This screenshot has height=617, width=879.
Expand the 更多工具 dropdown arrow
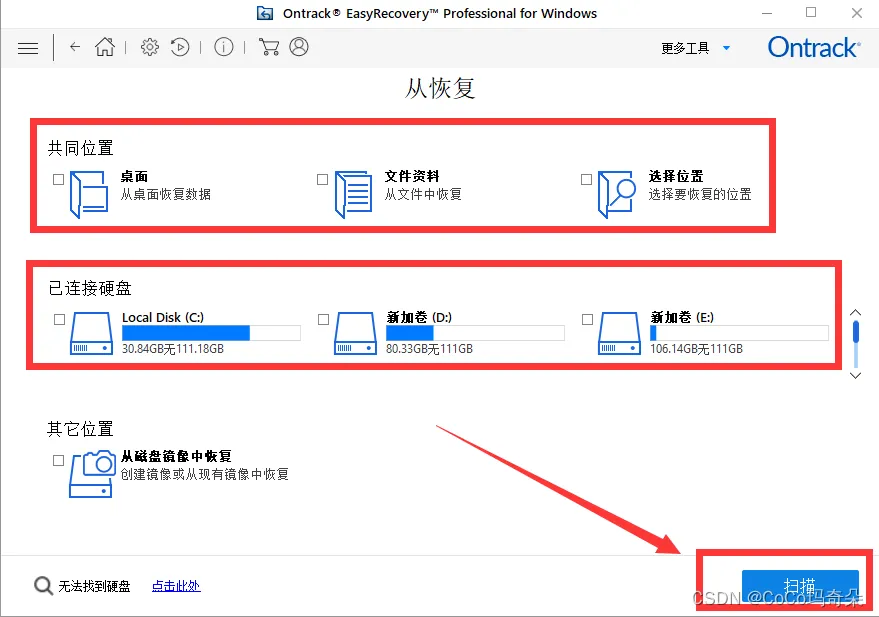coord(727,48)
